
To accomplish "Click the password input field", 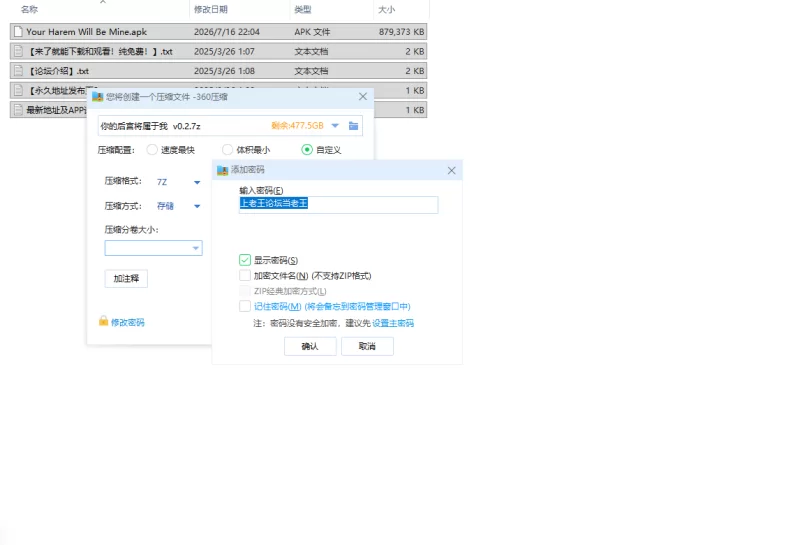I will pos(338,205).
